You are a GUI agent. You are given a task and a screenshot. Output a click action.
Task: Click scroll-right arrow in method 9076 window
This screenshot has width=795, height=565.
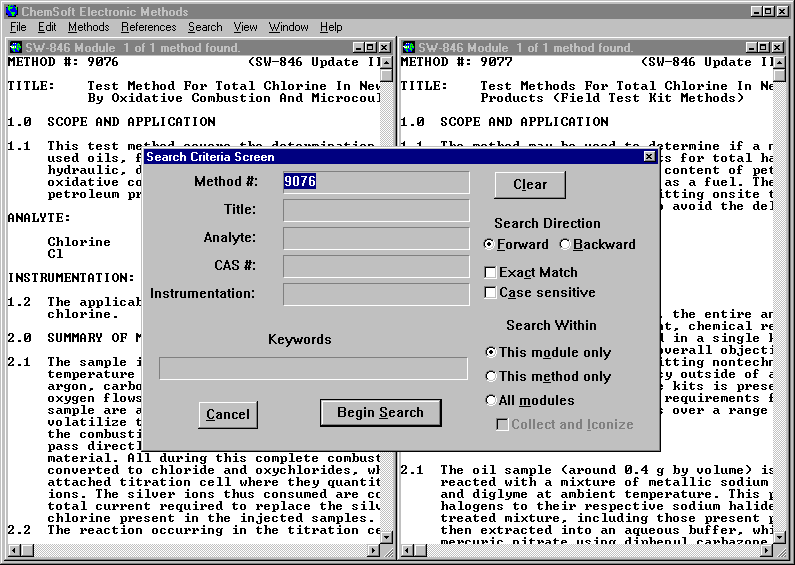click(x=374, y=550)
